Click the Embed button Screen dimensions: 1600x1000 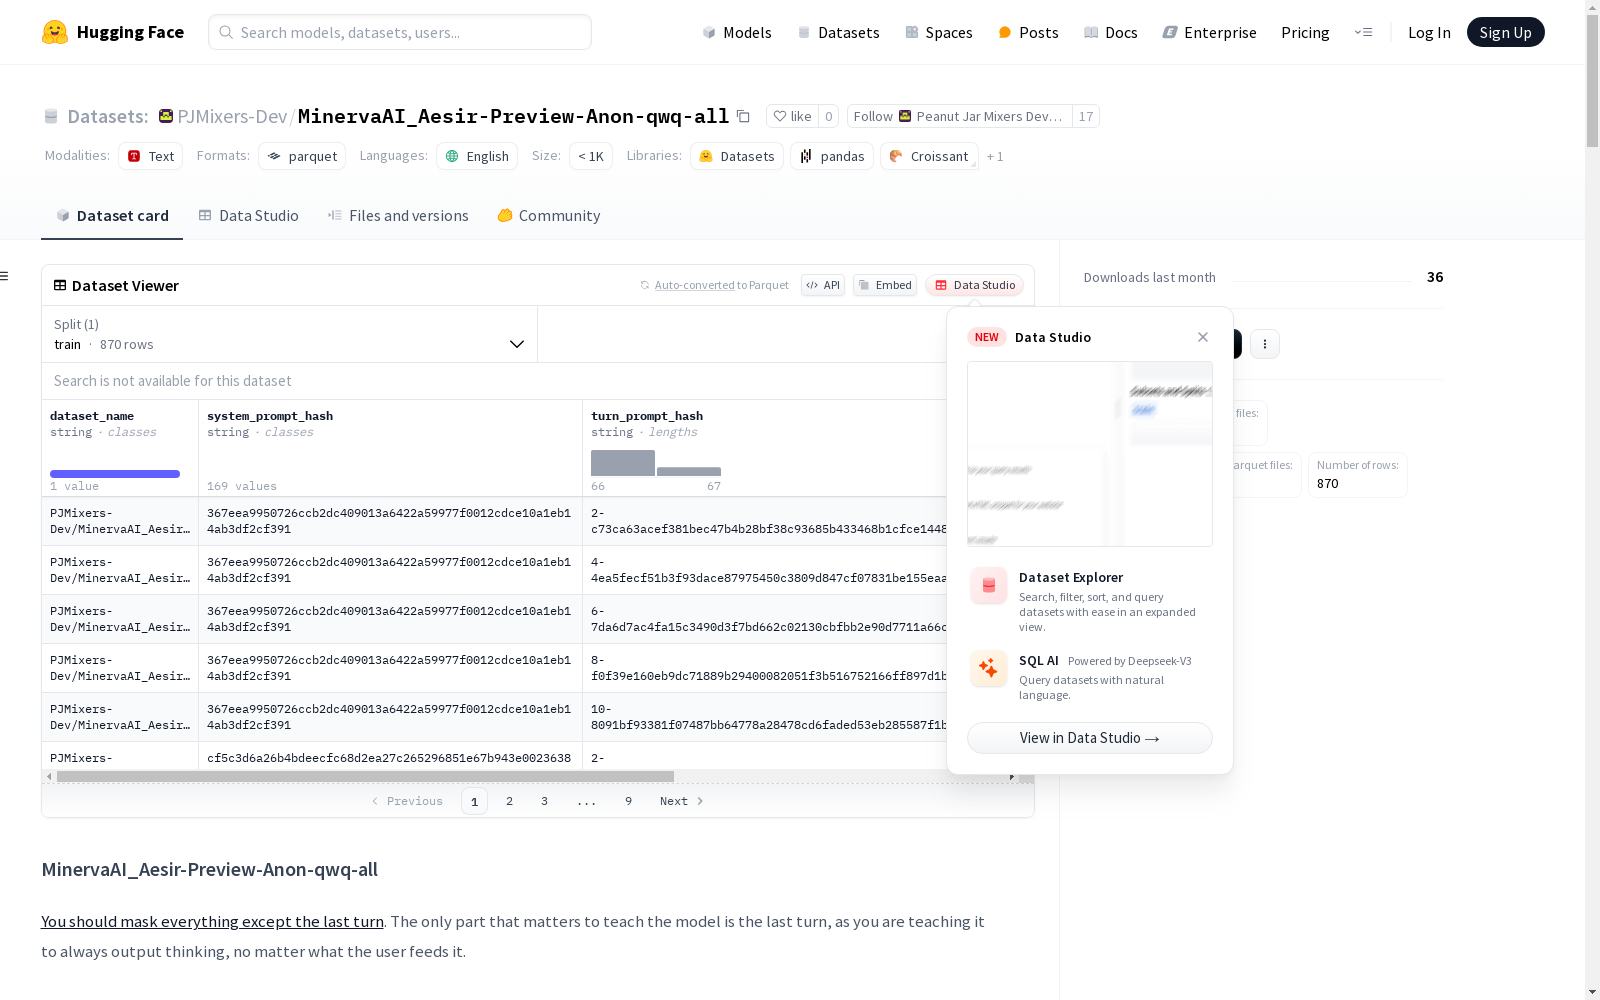(885, 285)
